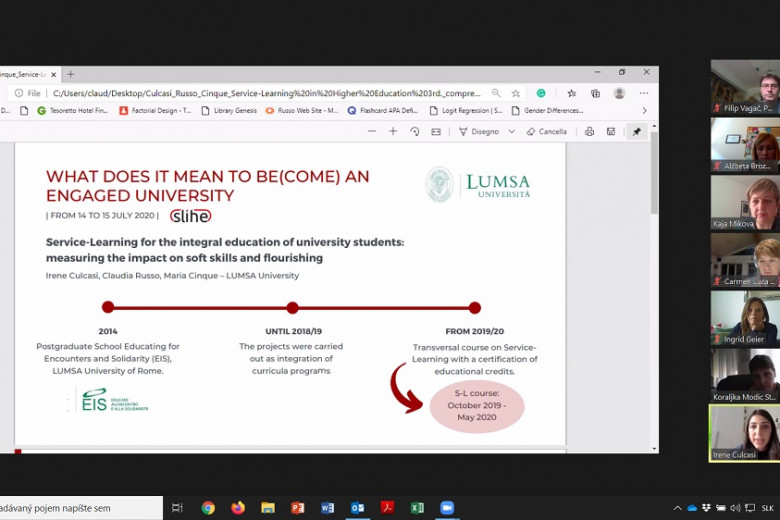Open Adobe Acrobat from the taskbar
This screenshot has height=520, width=780.
[388, 508]
